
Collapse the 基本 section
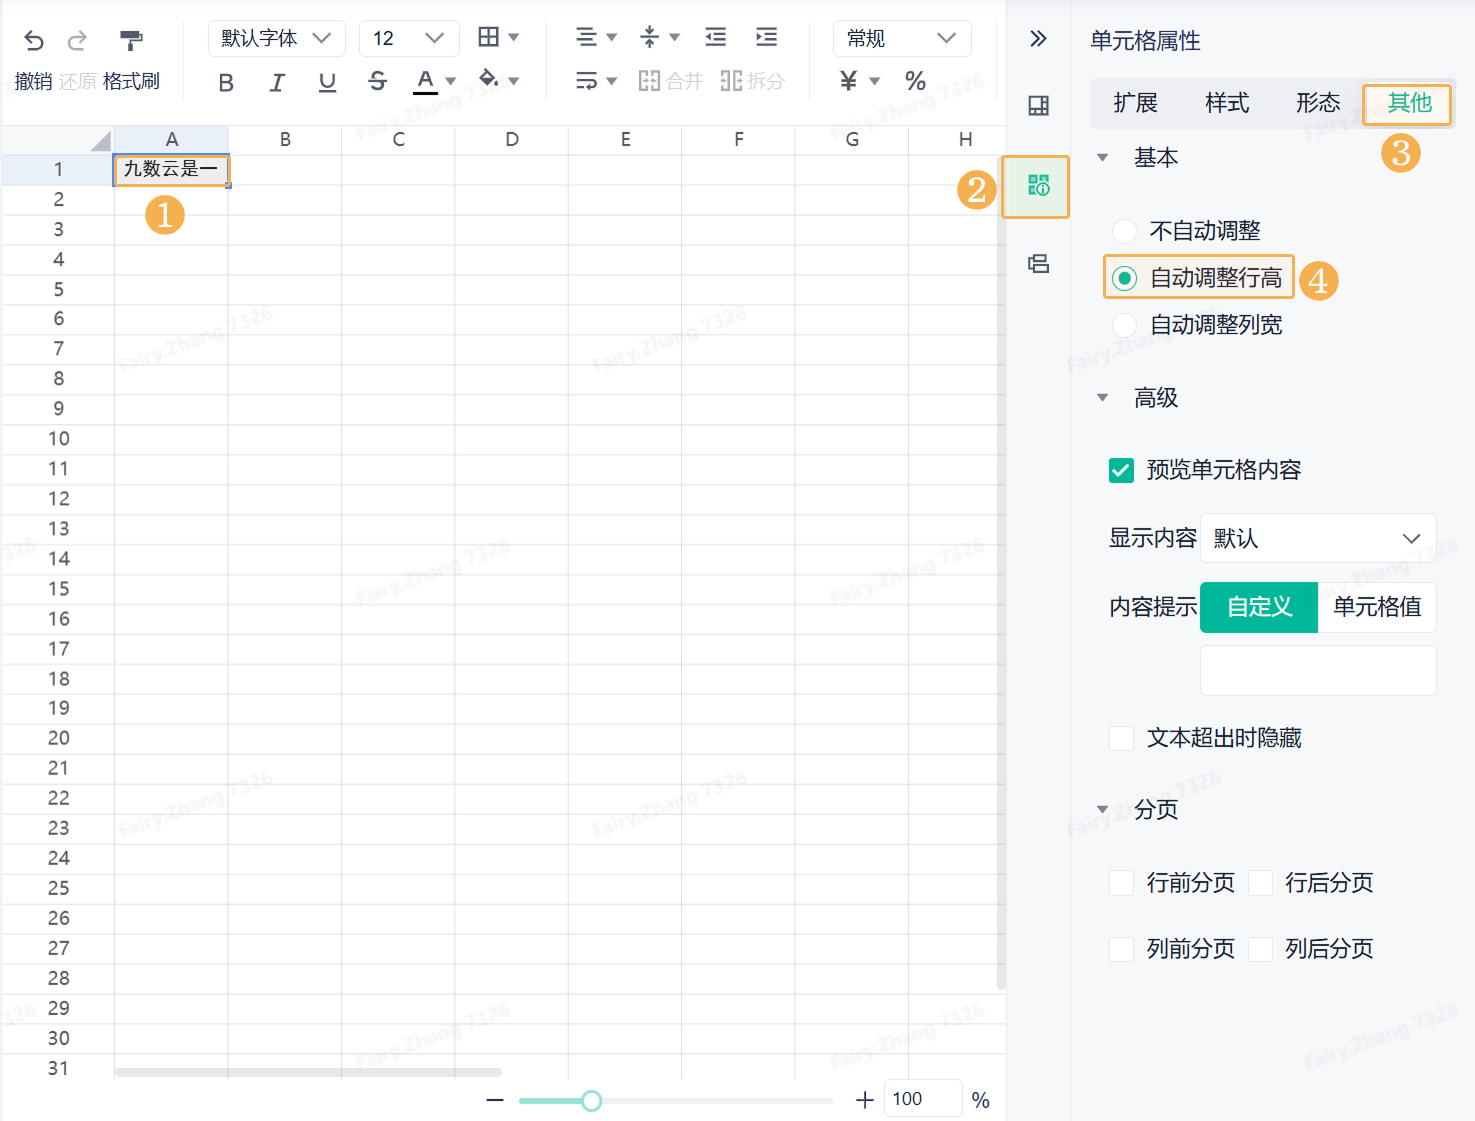point(1102,157)
